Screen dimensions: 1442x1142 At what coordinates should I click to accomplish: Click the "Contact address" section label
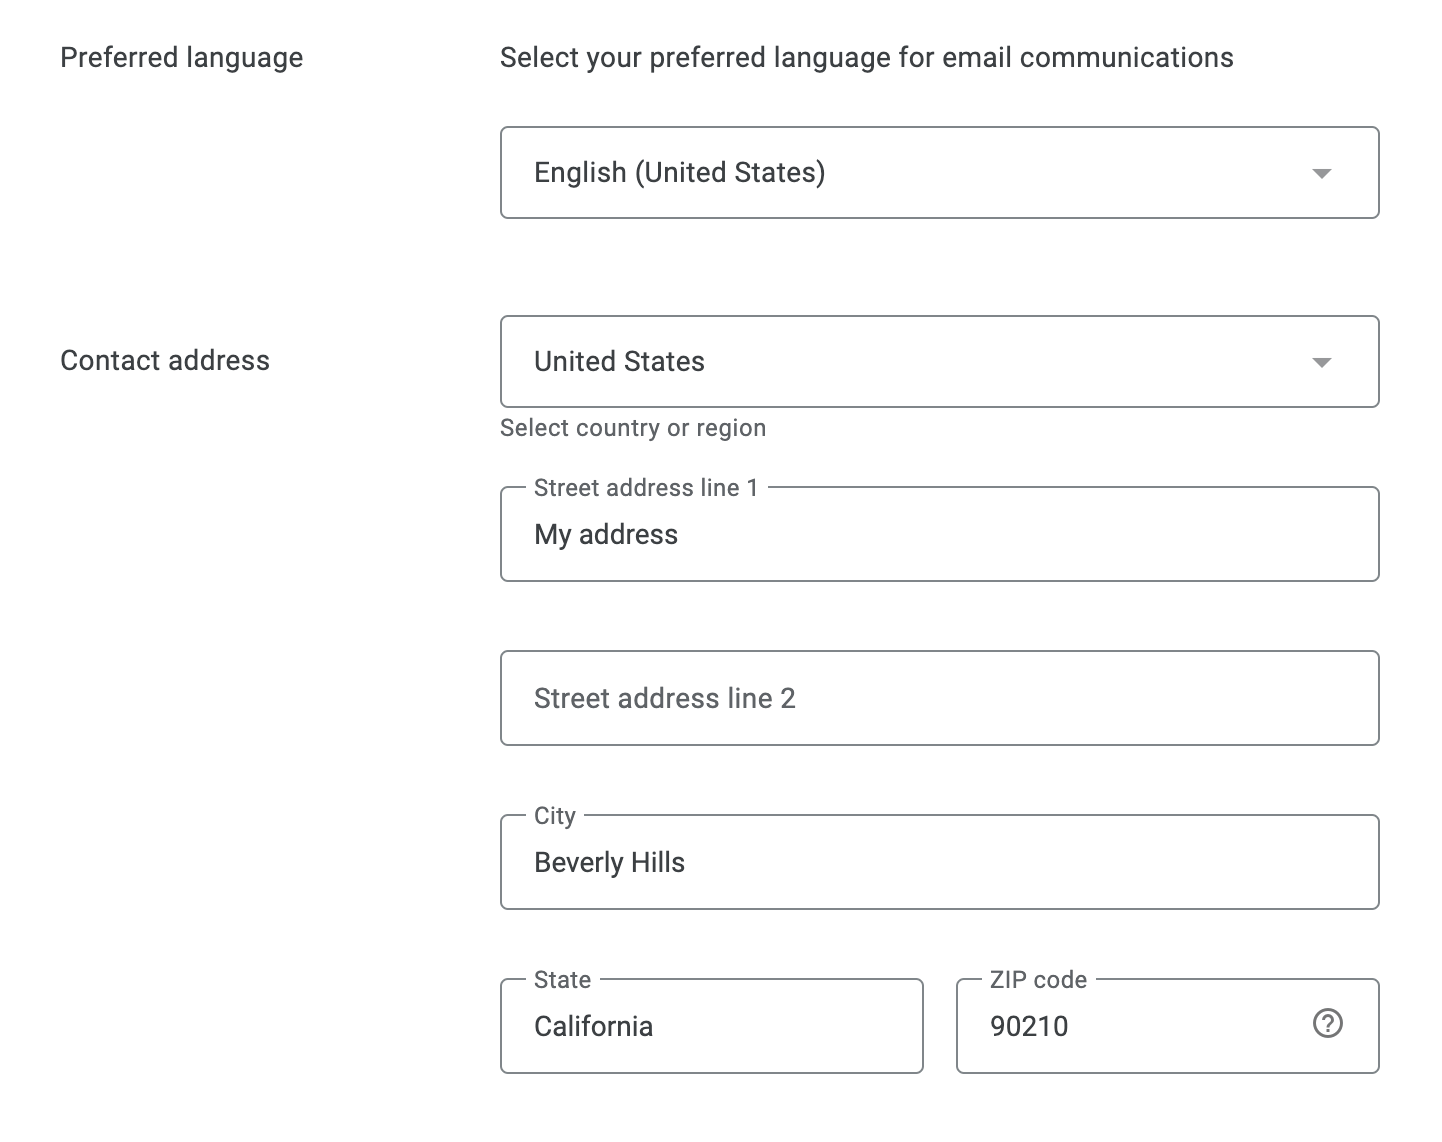[165, 361]
